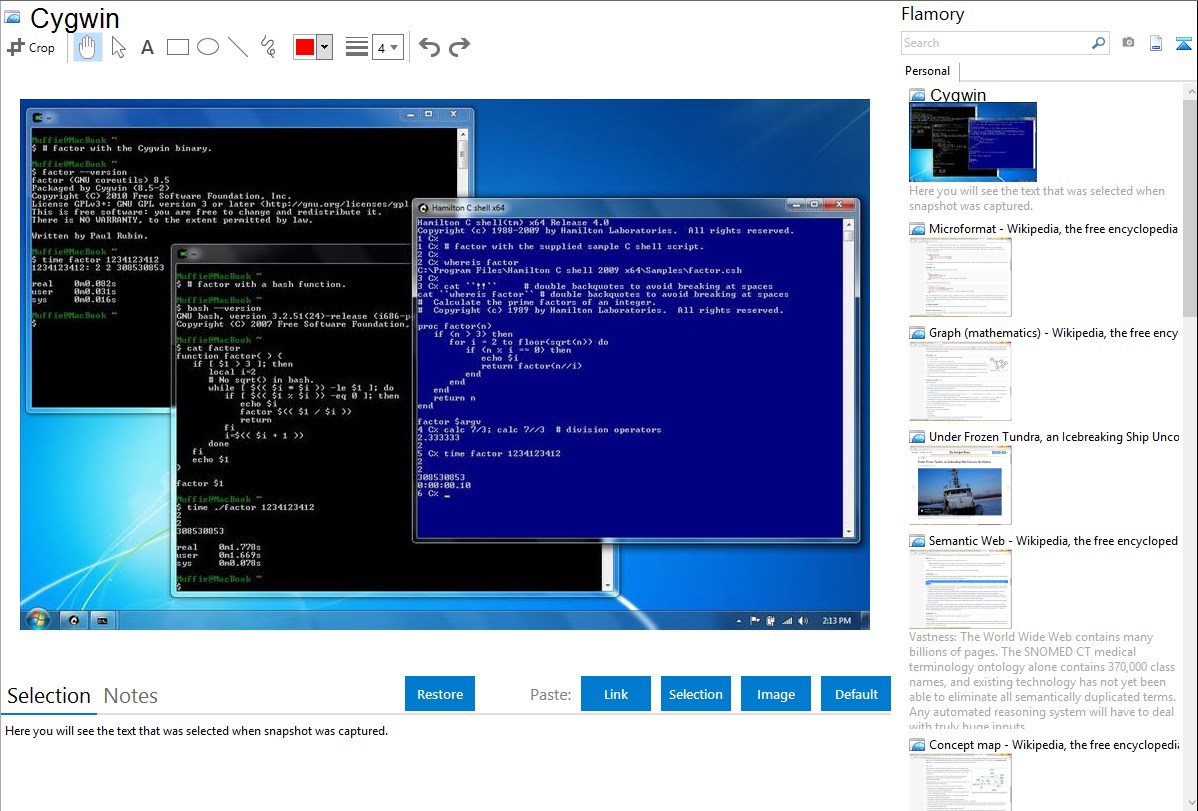Image resolution: width=1198 pixels, height=811 pixels.
Task: Open the Semantic Web page thumbnail
Action: [x=960, y=589]
